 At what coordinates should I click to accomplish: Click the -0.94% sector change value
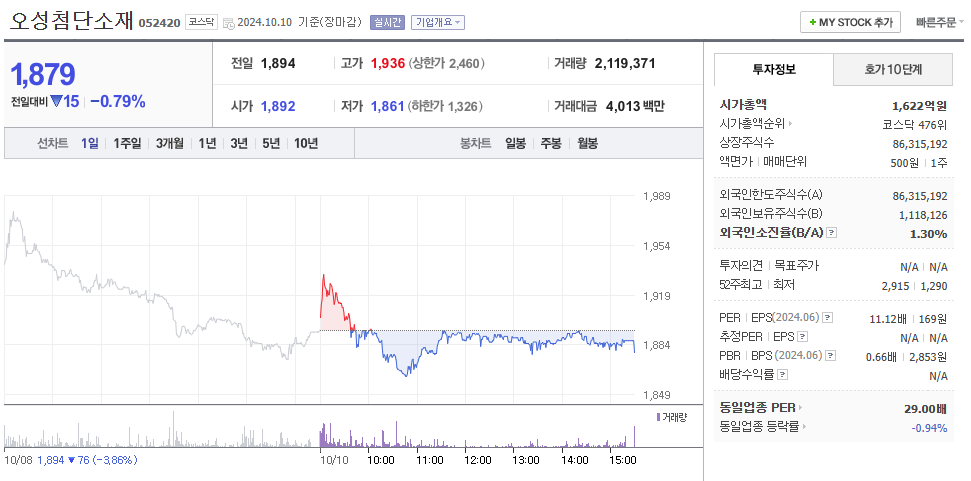tap(929, 427)
